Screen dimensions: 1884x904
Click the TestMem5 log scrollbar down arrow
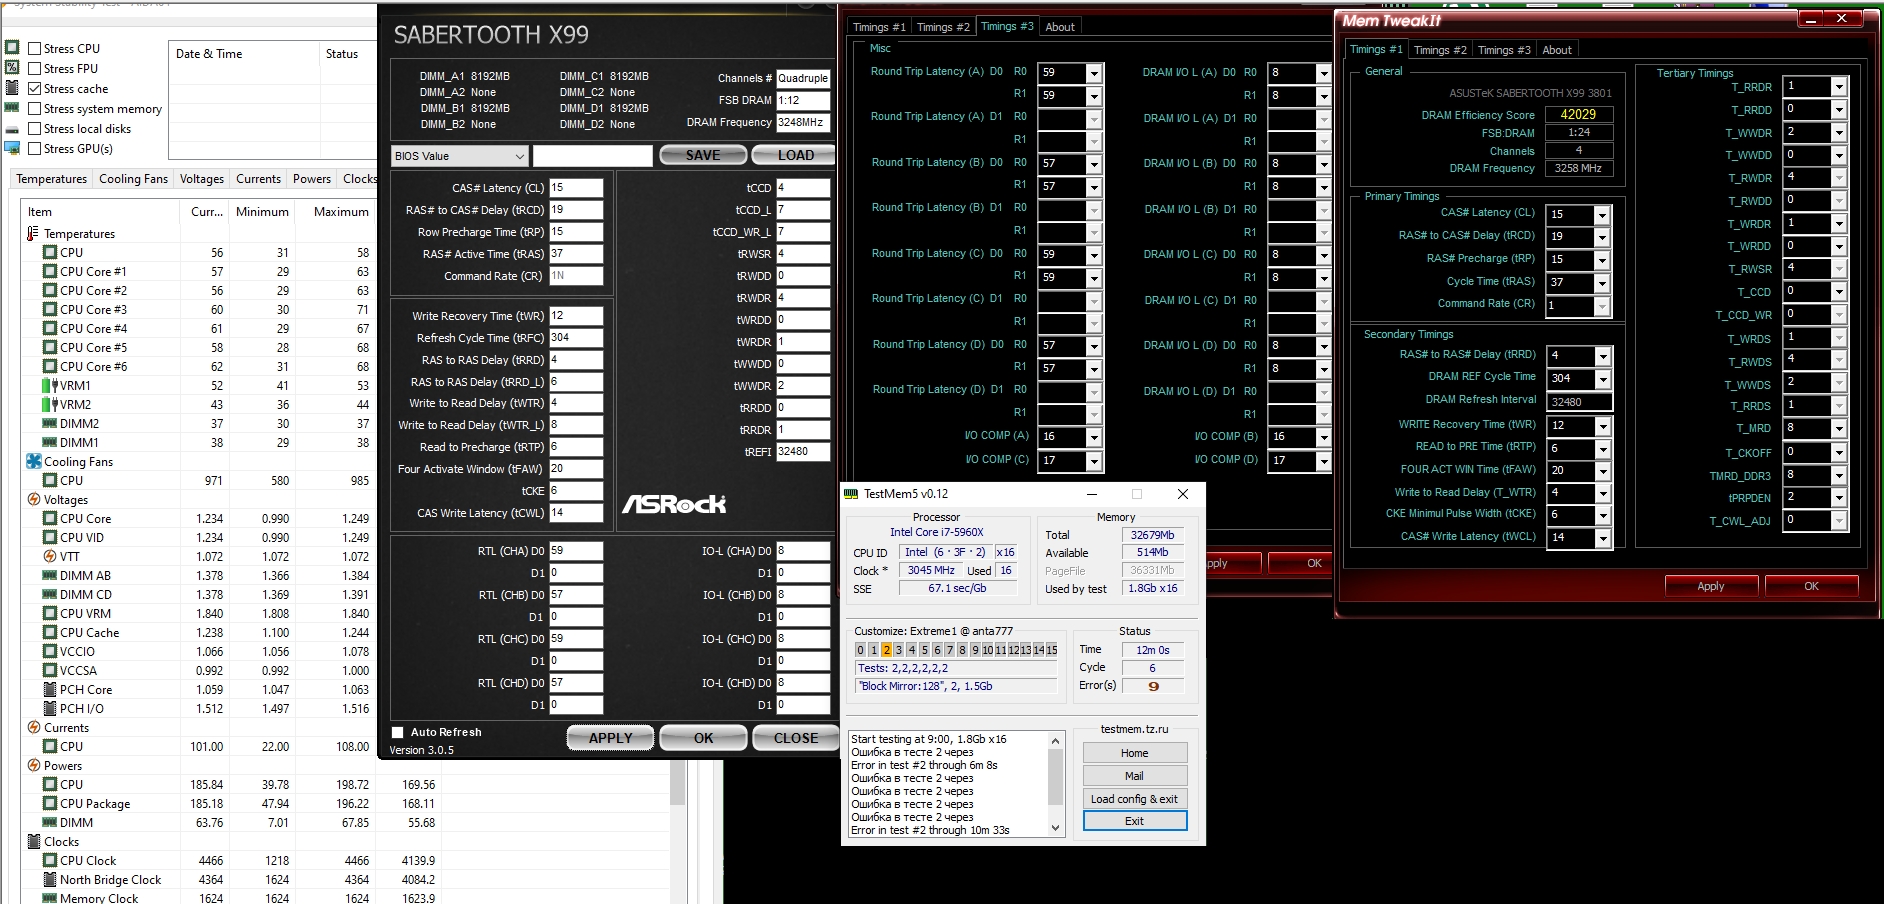(x=1055, y=828)
